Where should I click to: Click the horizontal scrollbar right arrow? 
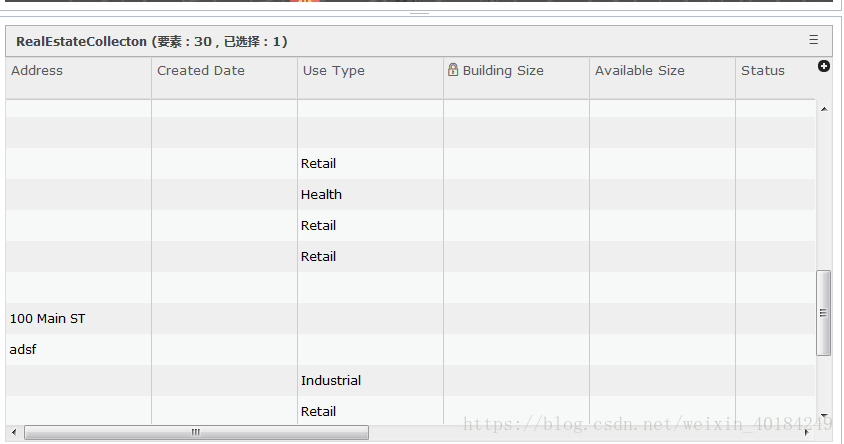point(807,432)
